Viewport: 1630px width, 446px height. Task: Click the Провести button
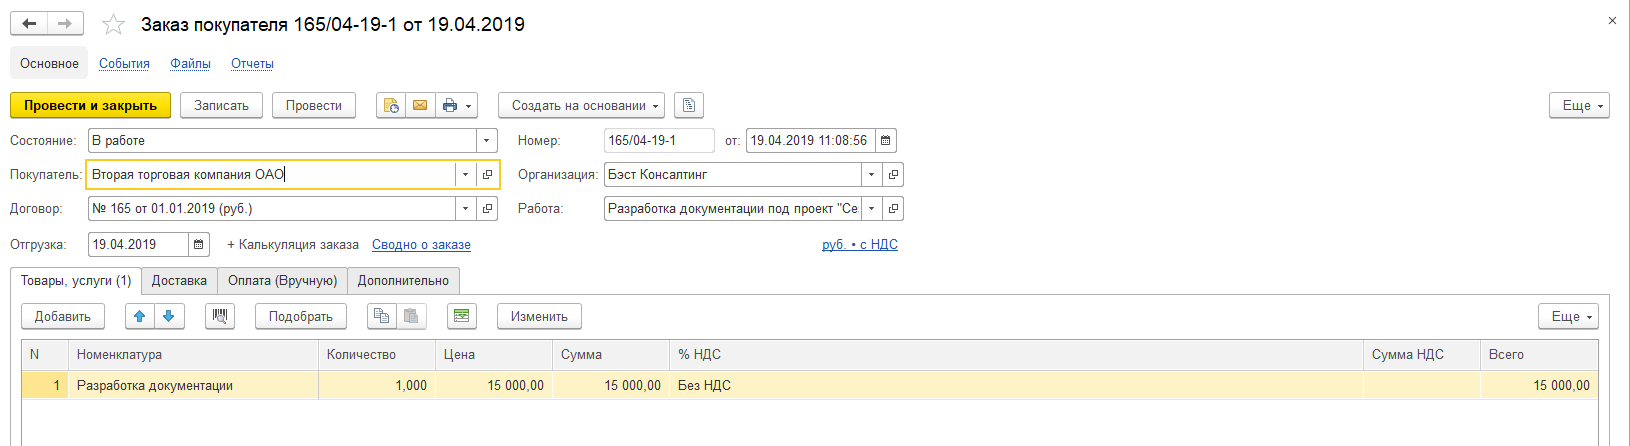point(314,105)
